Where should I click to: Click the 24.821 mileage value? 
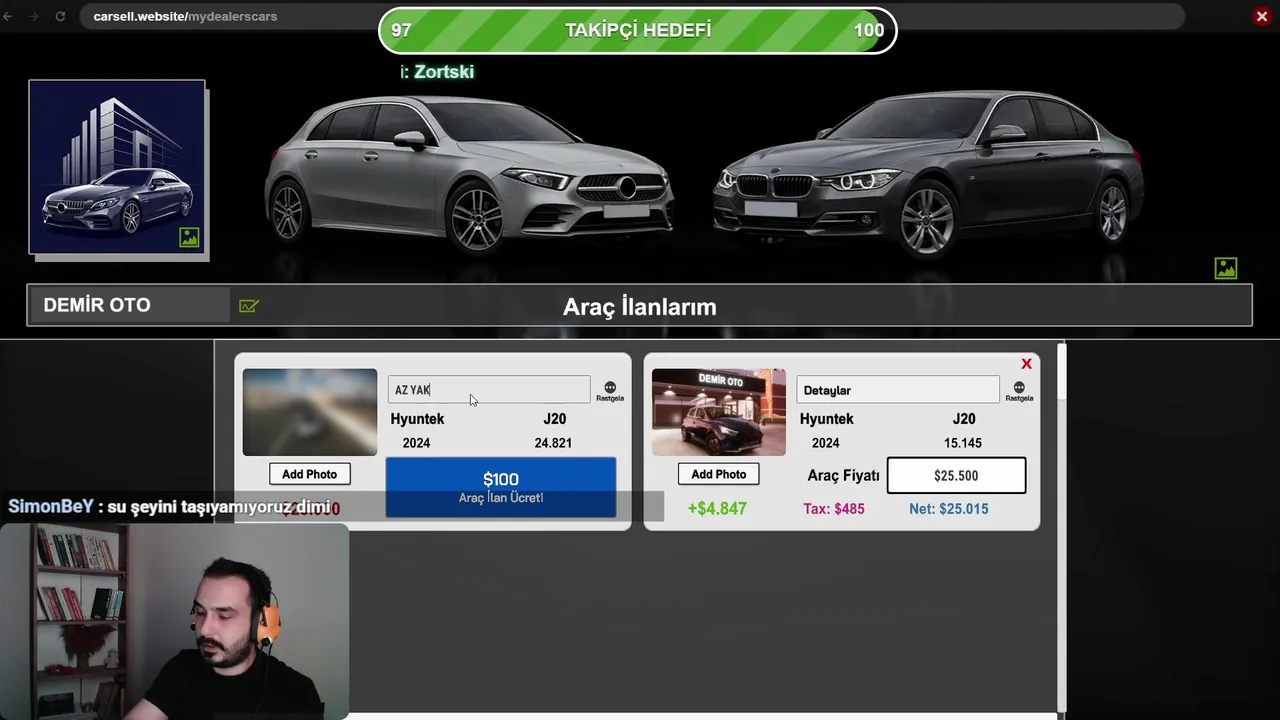(x=553, y=443)
